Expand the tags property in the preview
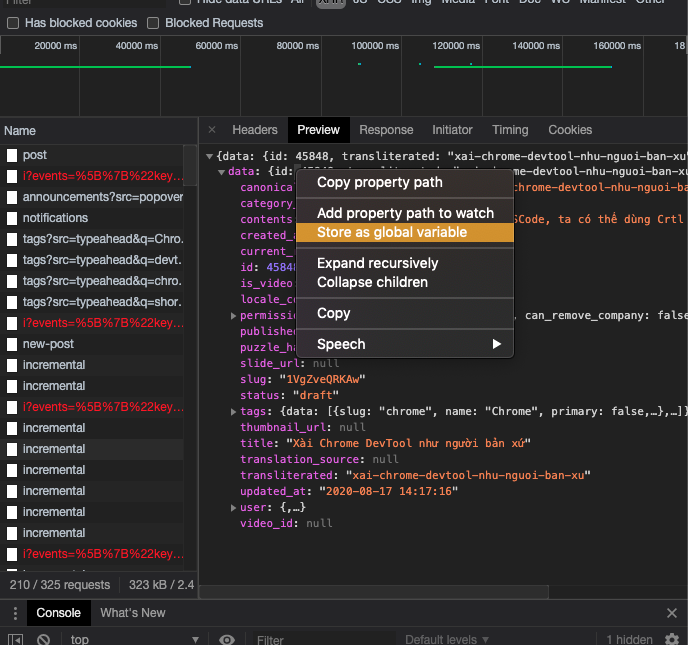The width and height of the screenshot is (688, 645). tap(233, 412)
